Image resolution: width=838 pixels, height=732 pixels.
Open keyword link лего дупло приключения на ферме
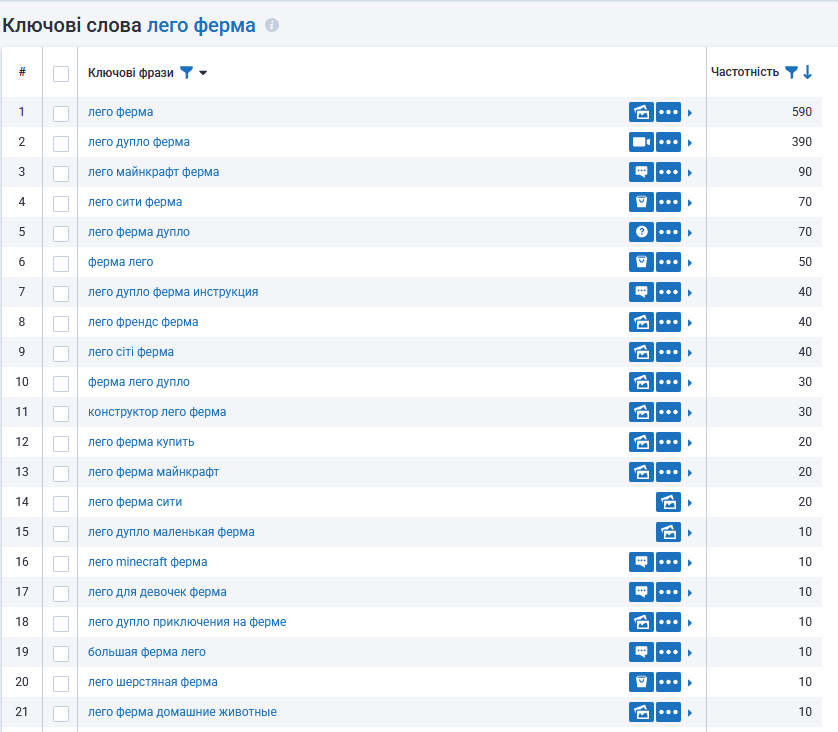coord(187,622)
